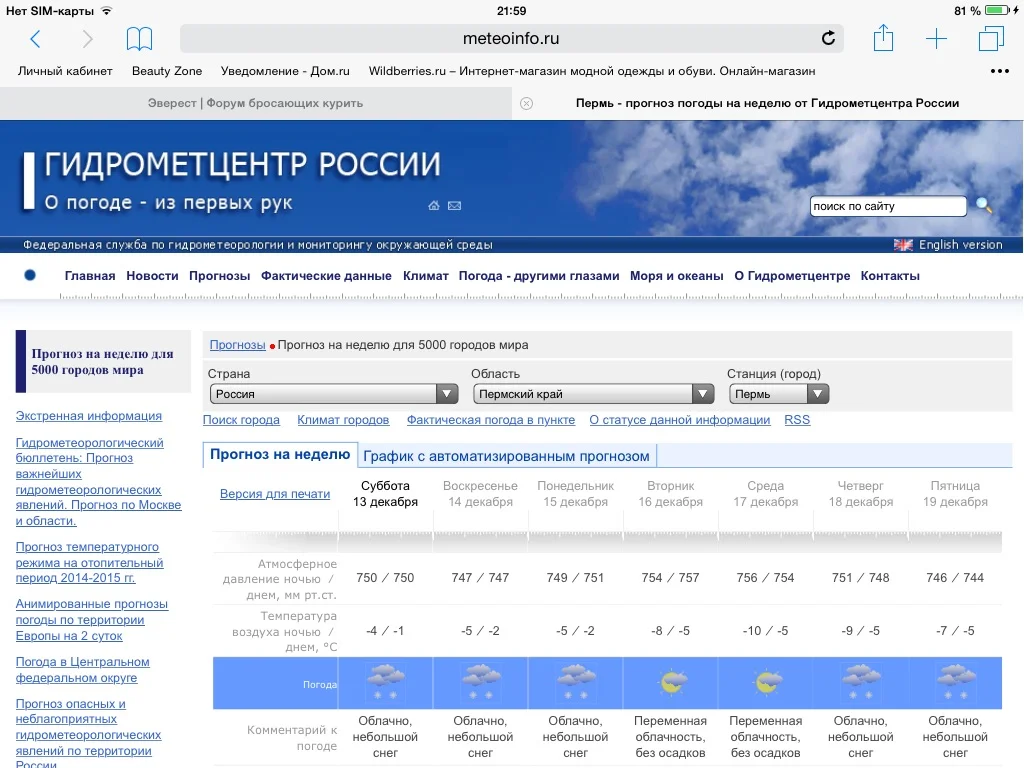
Task: Open the envelope email icon near the site logo
Action: [455, 205]
